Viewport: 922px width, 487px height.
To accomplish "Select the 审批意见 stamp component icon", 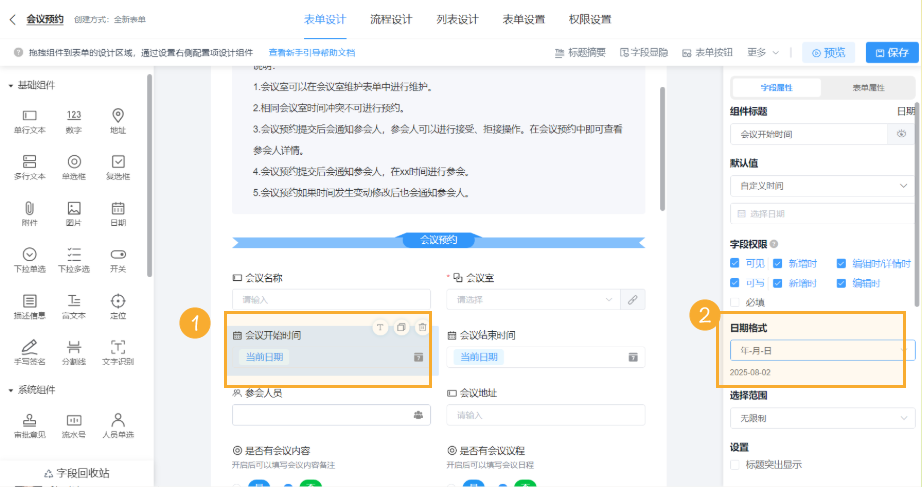I will (29, 420).
